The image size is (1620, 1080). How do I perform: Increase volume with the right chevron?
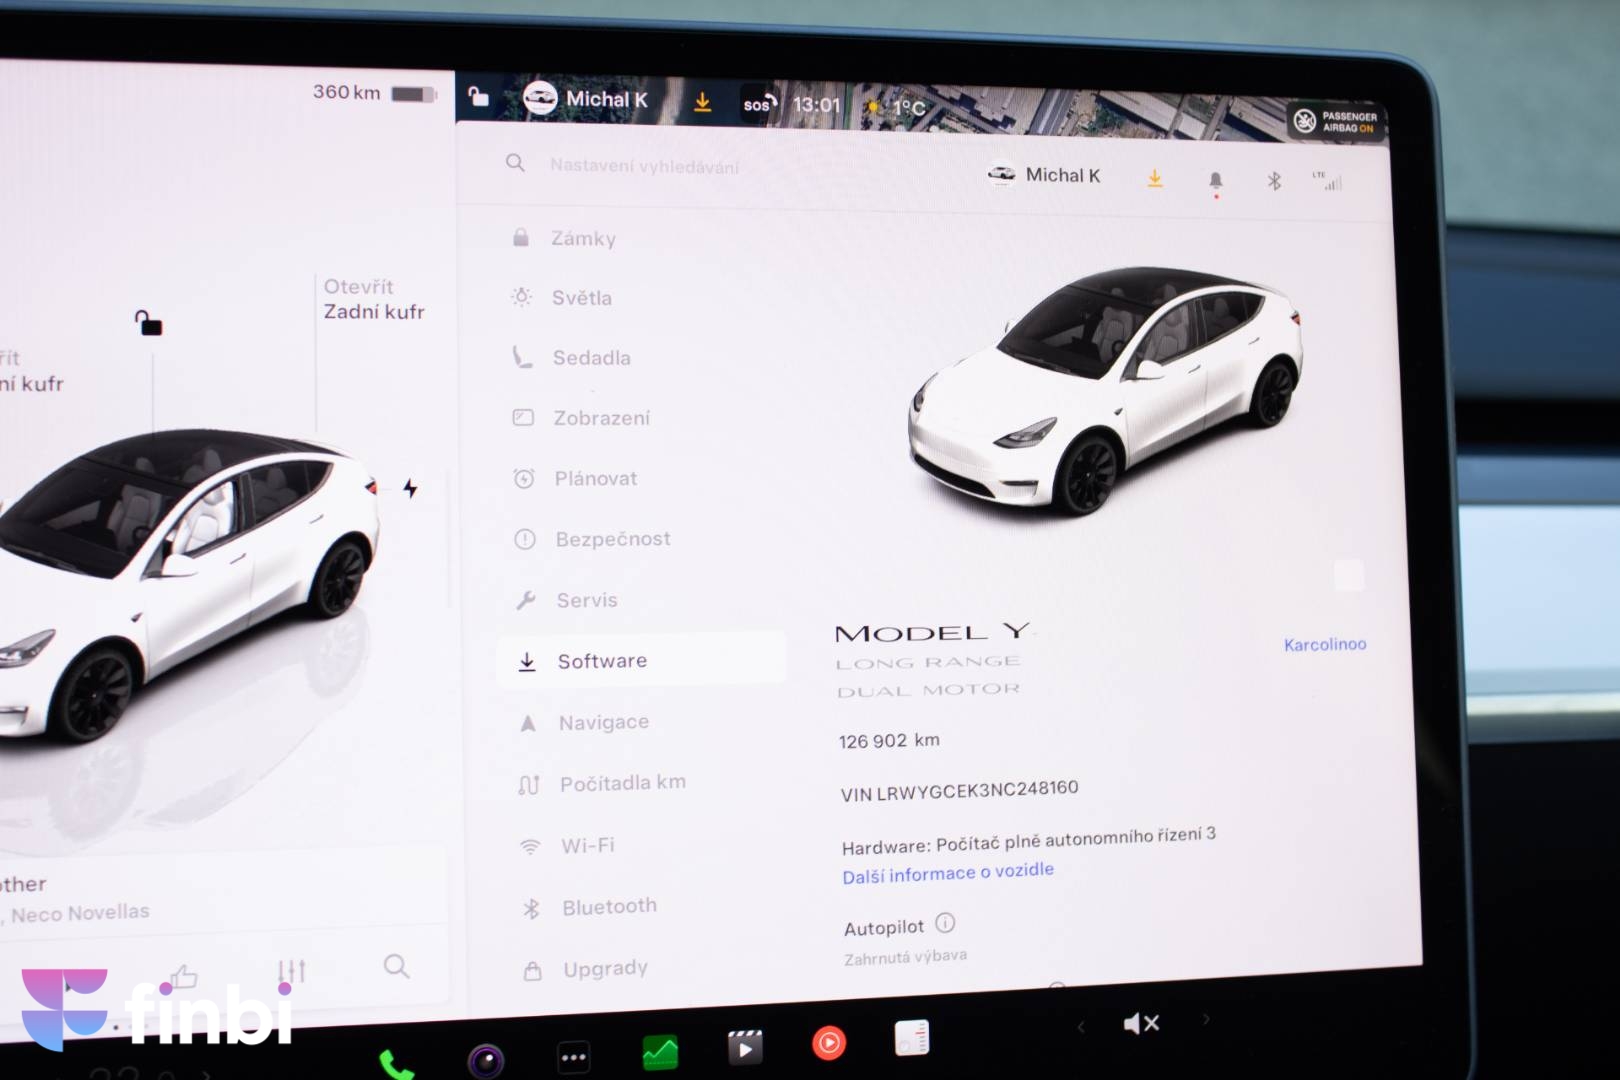(x=1206, y=1019)
